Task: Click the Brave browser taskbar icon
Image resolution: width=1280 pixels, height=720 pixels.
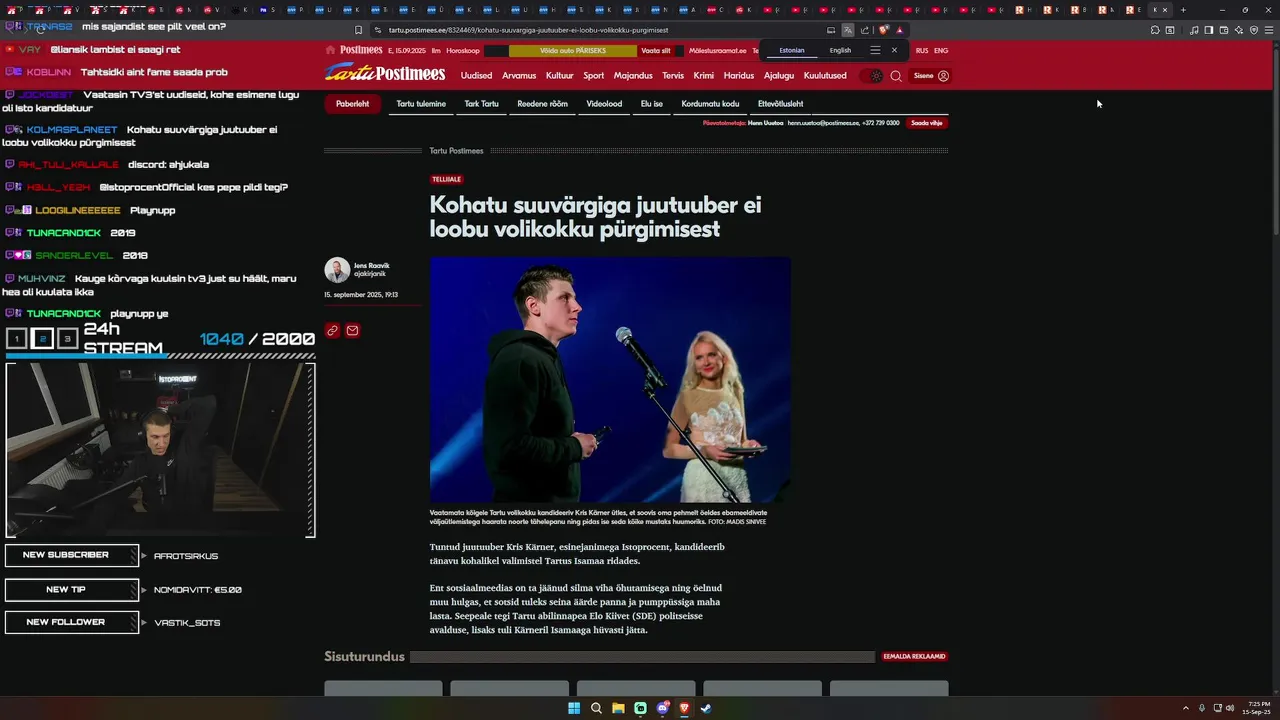Action: 684,708
